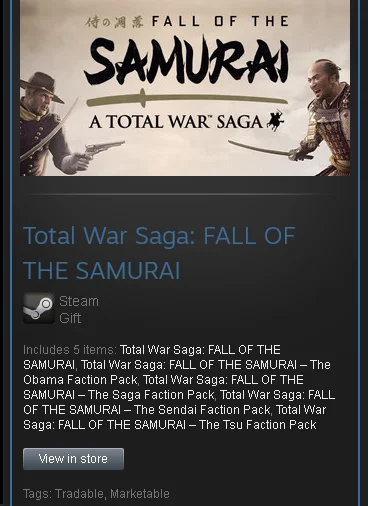The height and width of the screenshot is (506, 368).
Task: Click the revolver in the soldier's hand
Action: (x=100, y=150)
